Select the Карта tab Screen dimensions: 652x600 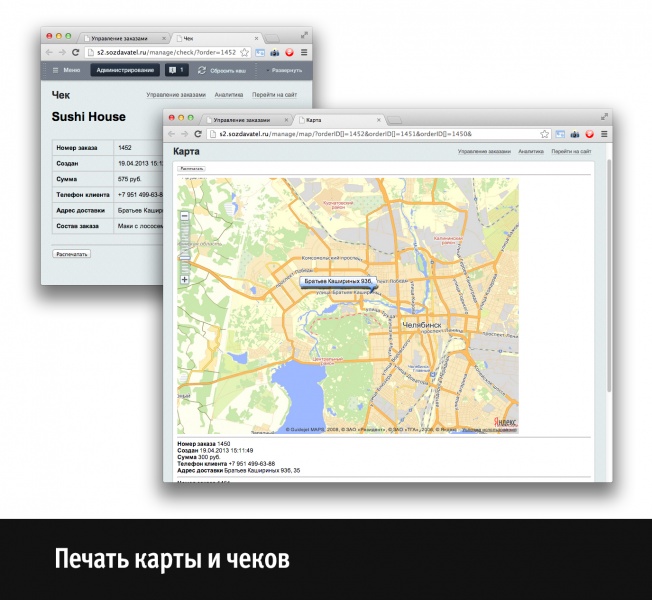click(338, 120)
